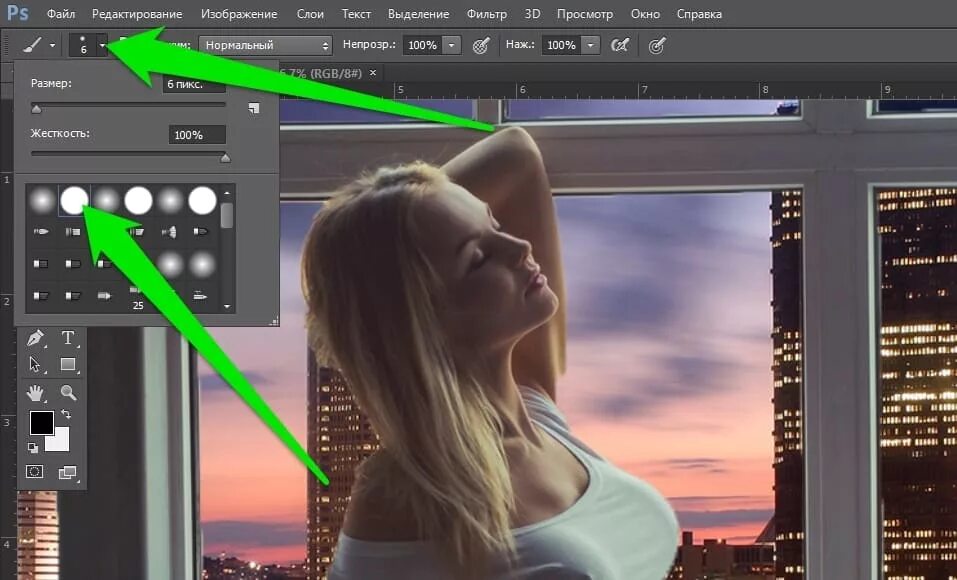Viewport: 957px width, 580px height.
Task: Select the brush preset labeled 25
Action: click(138, 297)
